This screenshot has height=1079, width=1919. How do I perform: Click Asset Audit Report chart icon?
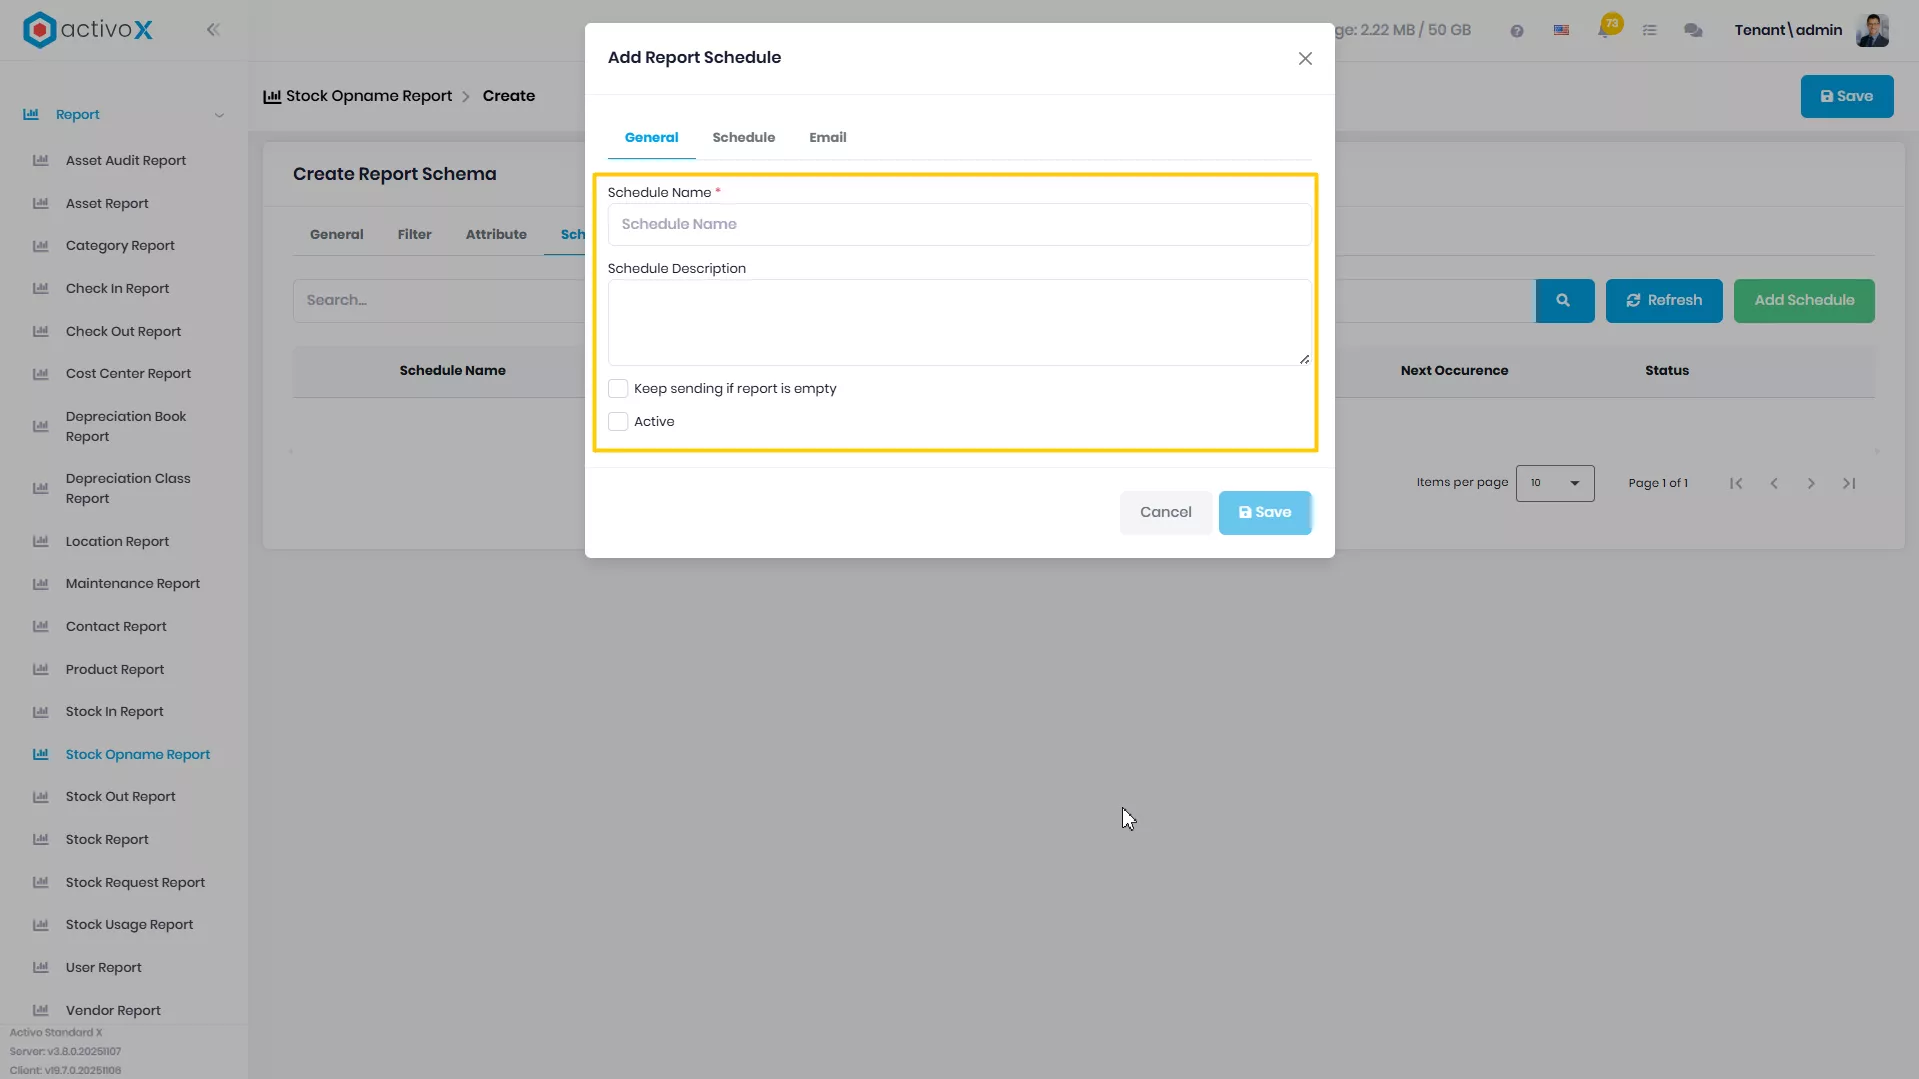pos(41,160)
